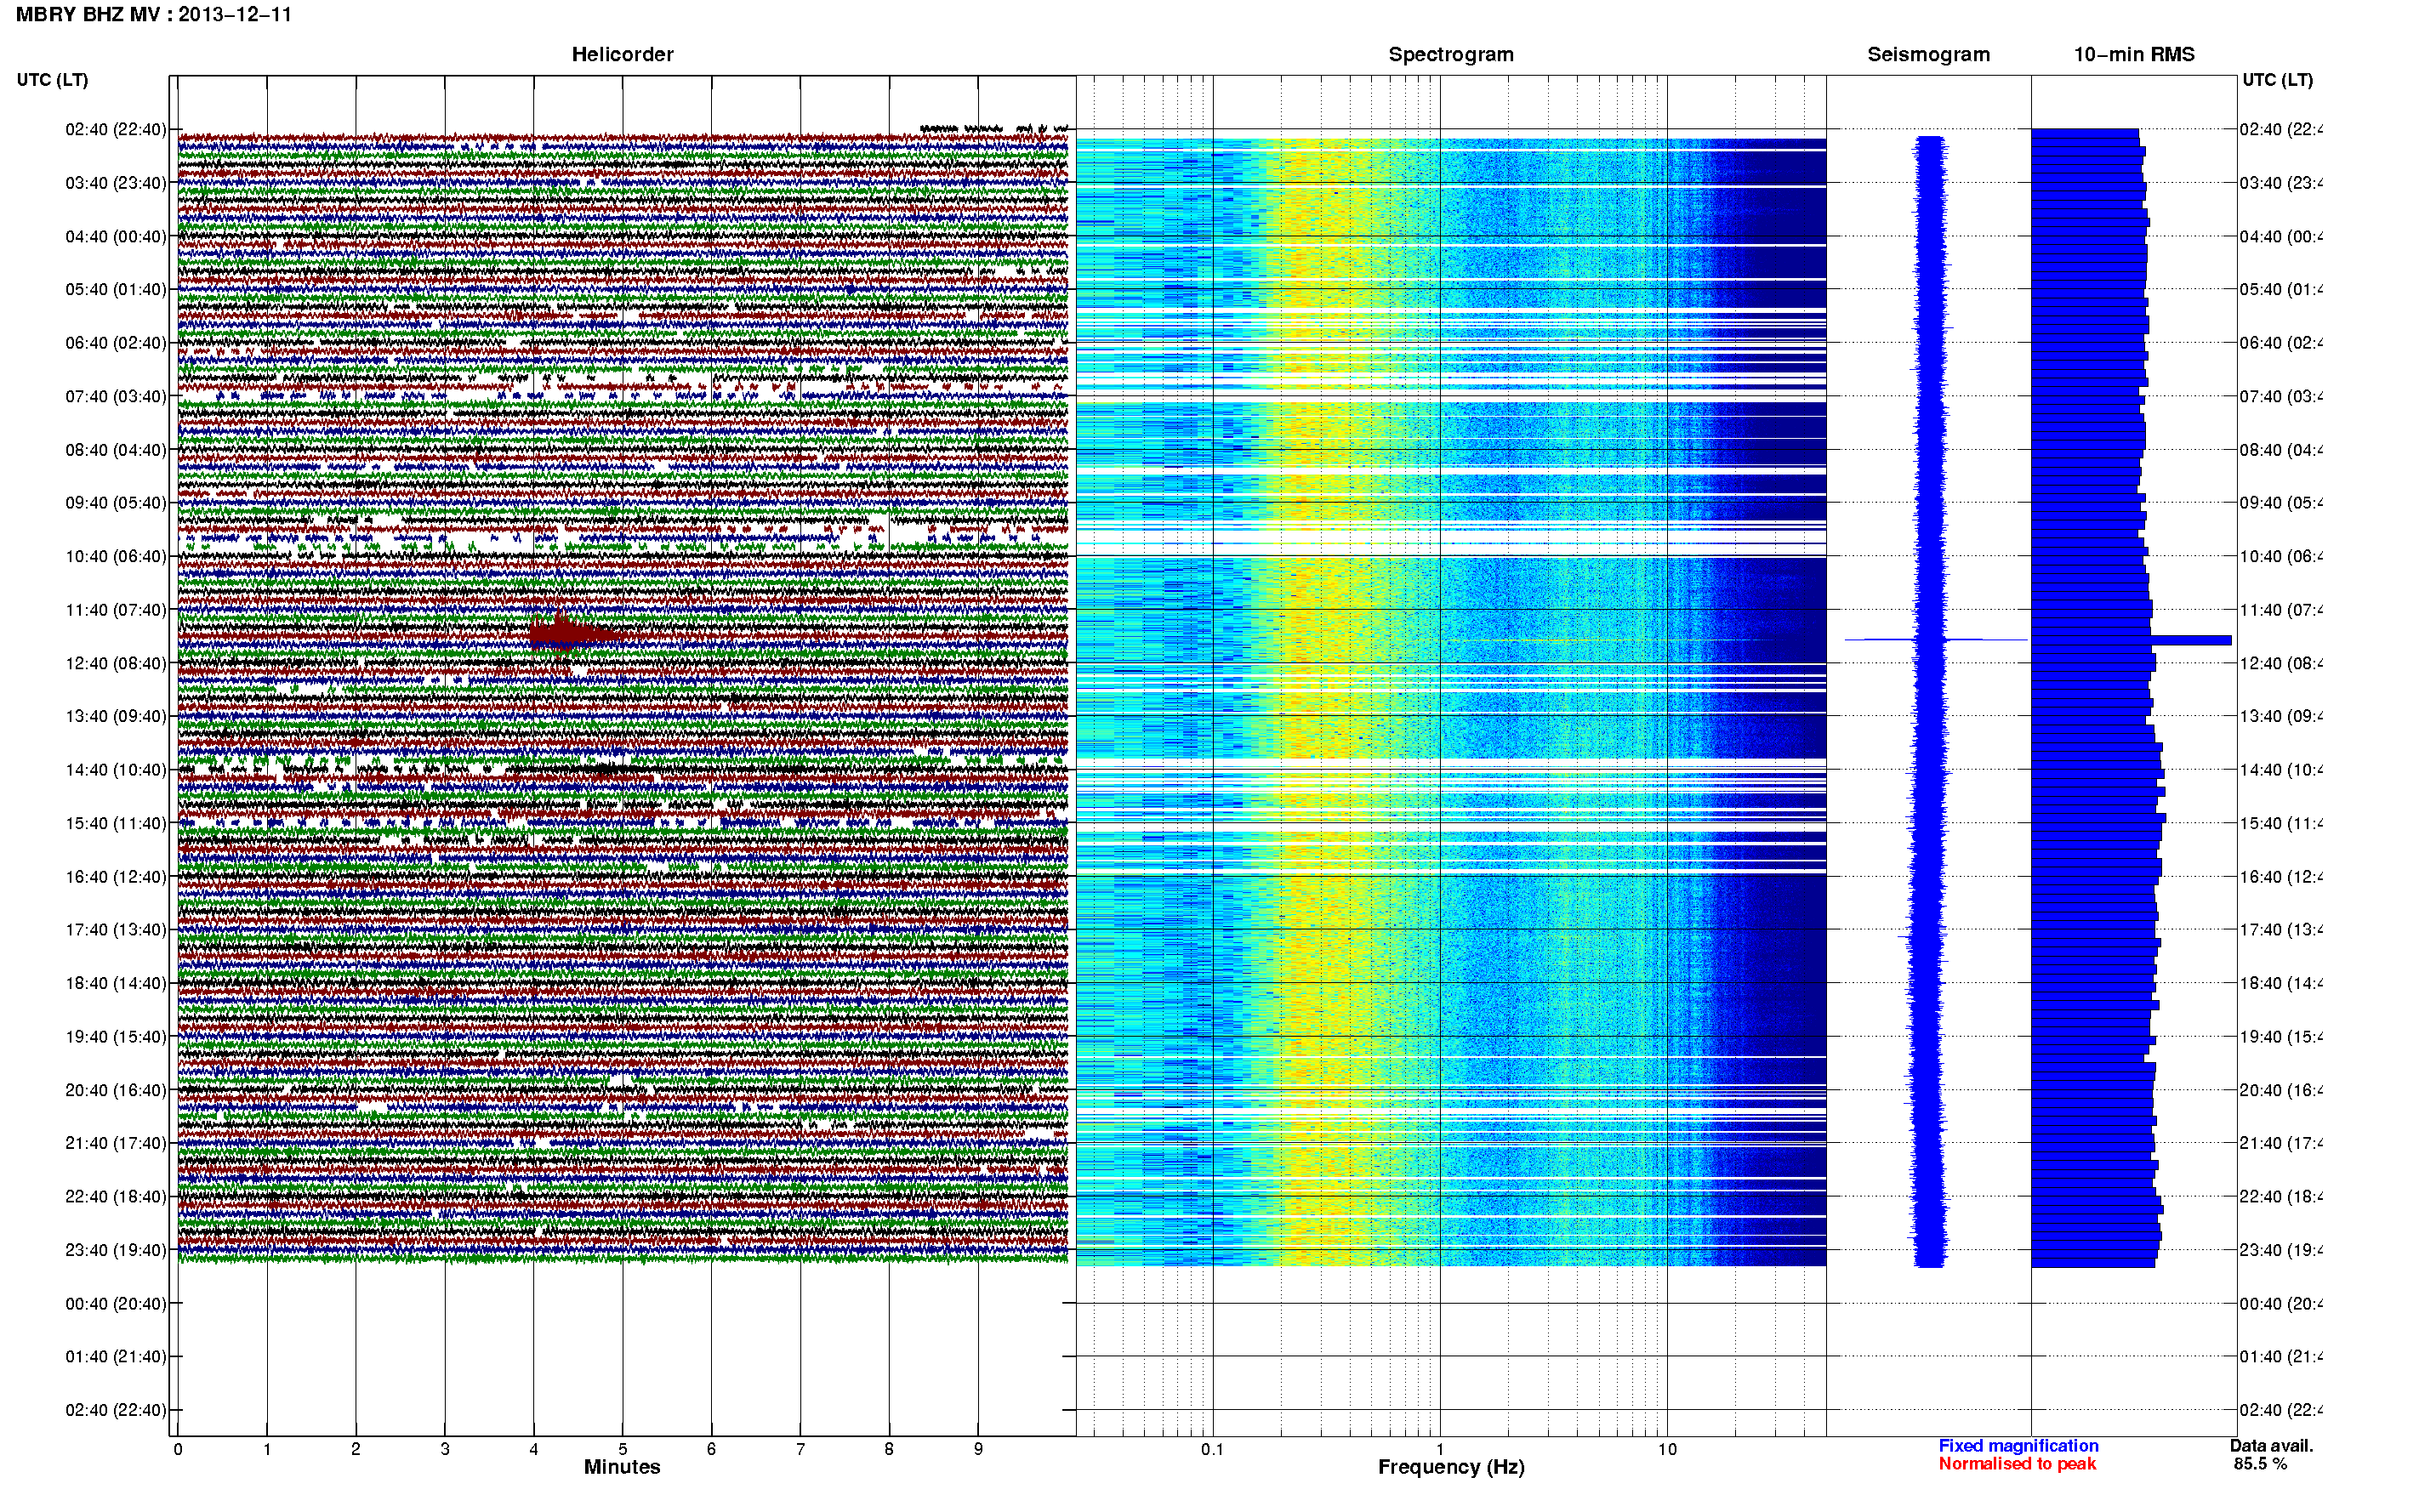2419x1512 pixels.
Task: Click the 'UTC (LT)' label on right axis
Action: point(2277,80)
